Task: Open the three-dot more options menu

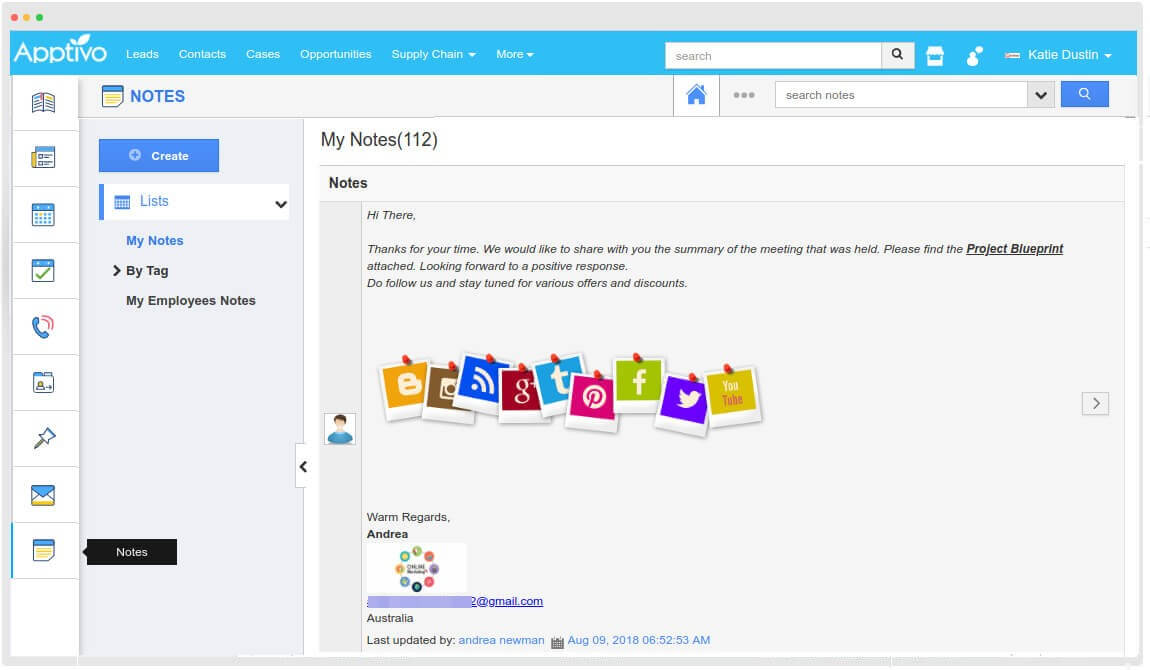Action: (x=744, y=95)
